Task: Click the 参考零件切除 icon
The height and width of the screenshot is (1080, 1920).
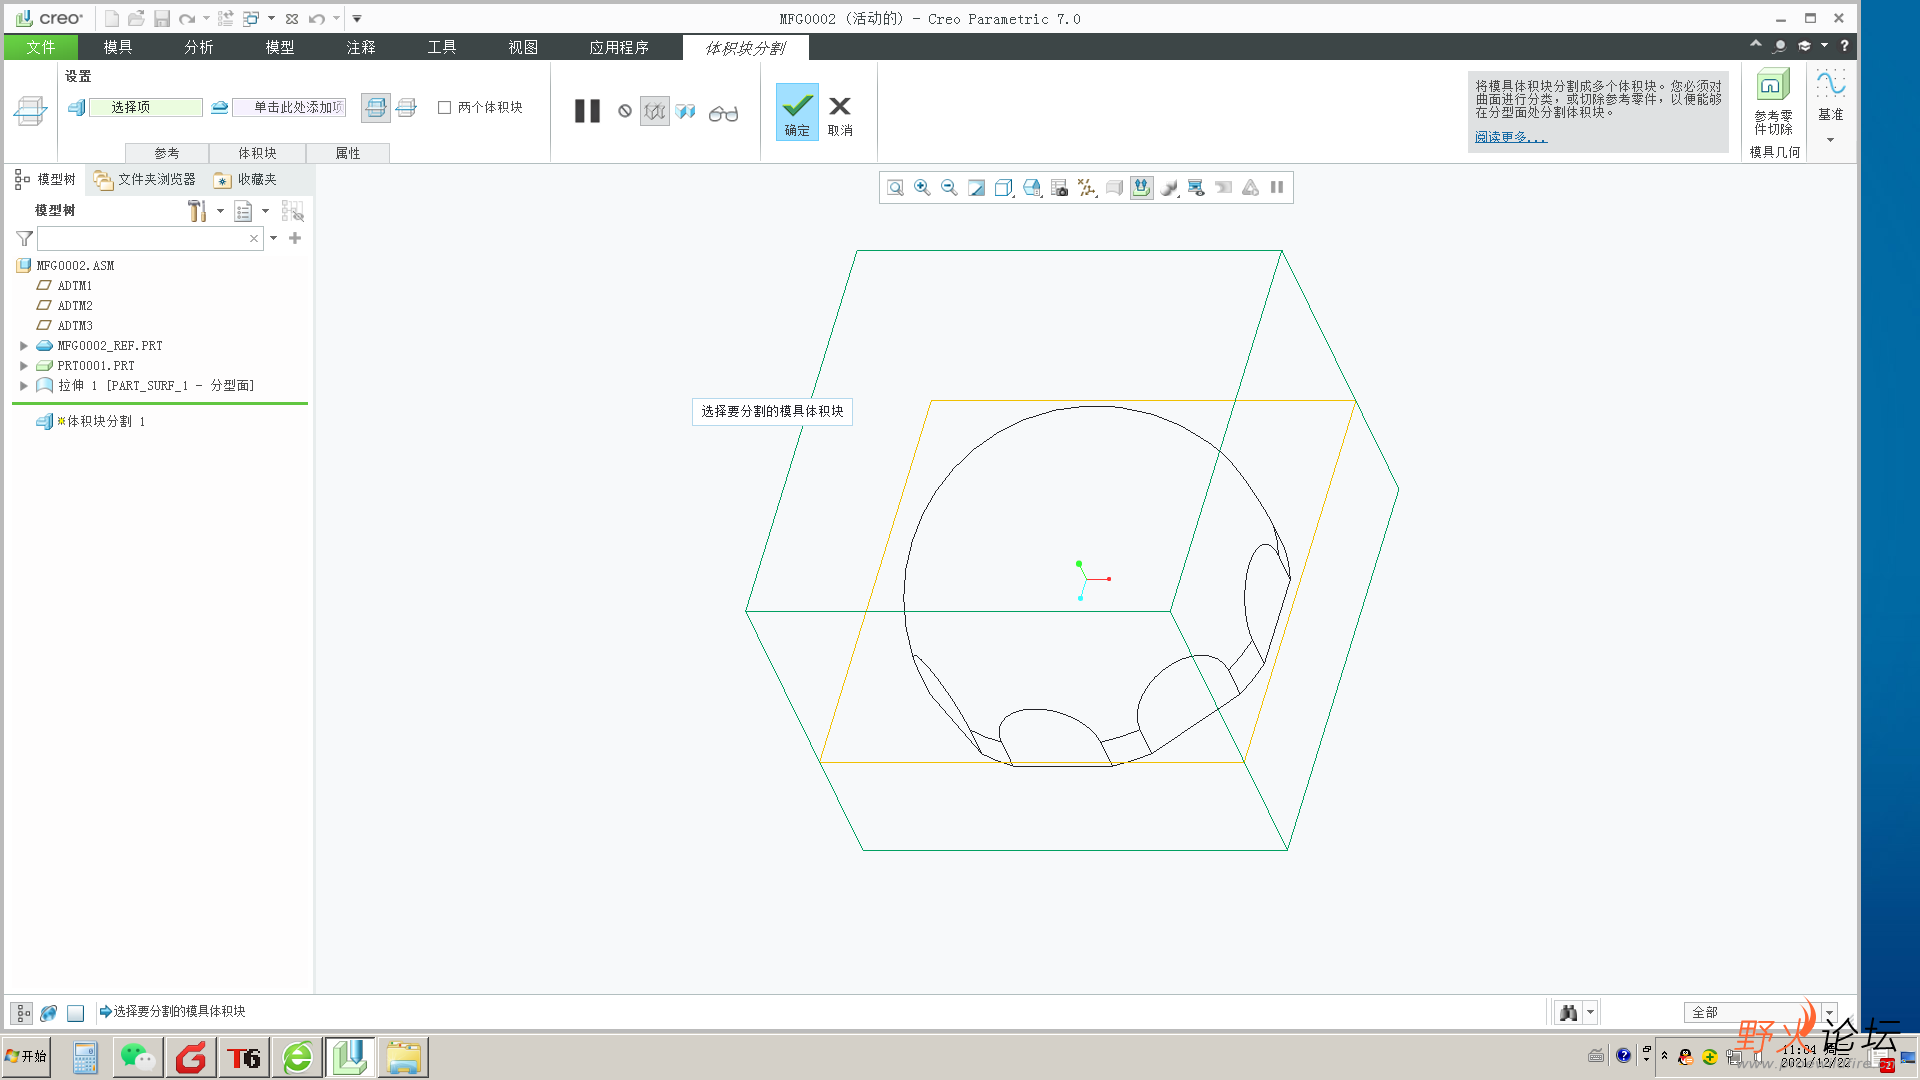Action: click(x=1773, y=102)
